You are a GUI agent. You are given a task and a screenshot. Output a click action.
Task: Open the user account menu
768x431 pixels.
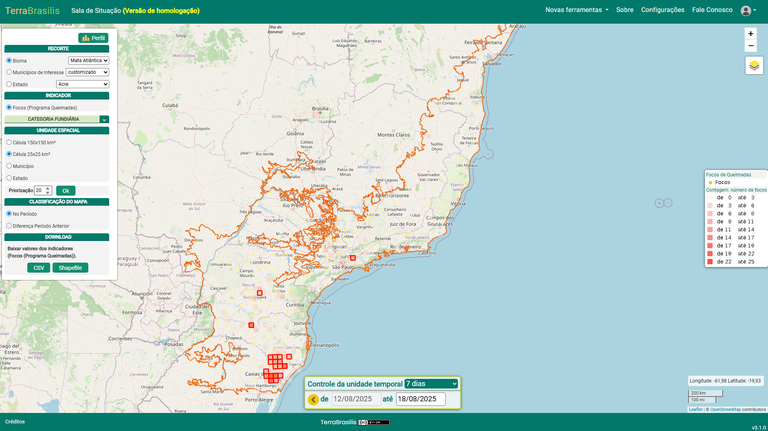(748, 10)
